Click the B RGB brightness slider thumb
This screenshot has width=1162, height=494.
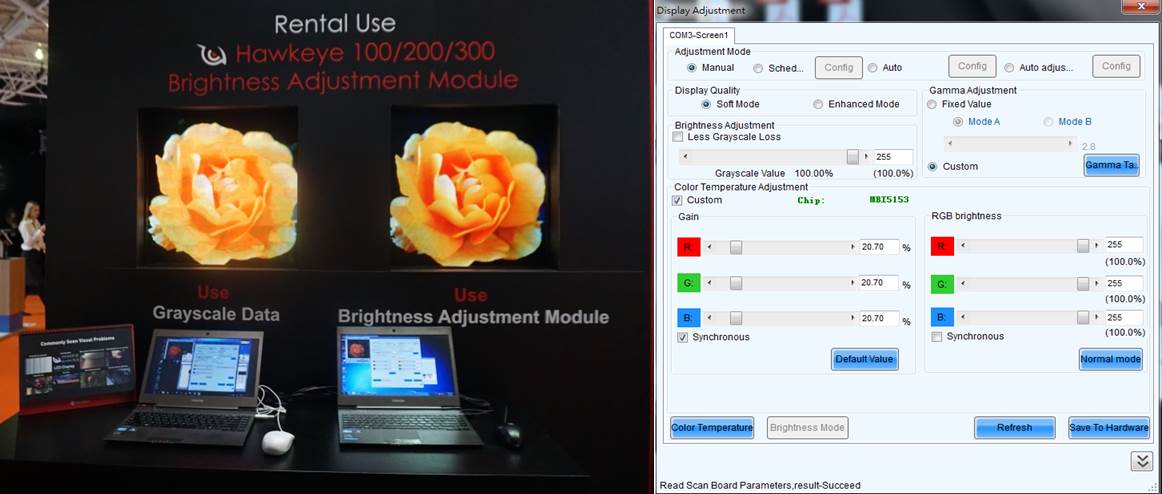1083,317
